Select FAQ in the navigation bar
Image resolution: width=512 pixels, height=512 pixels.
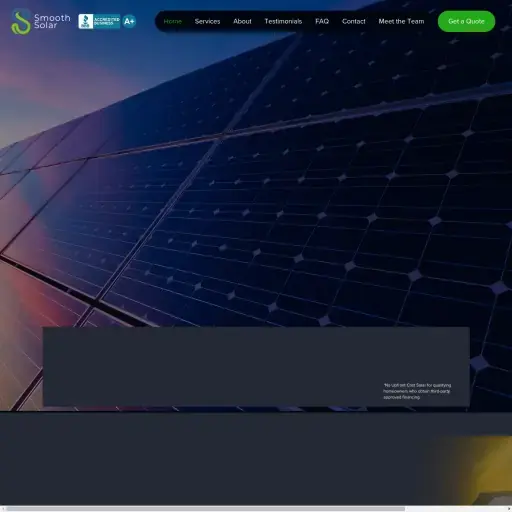(x=322, y=21)
